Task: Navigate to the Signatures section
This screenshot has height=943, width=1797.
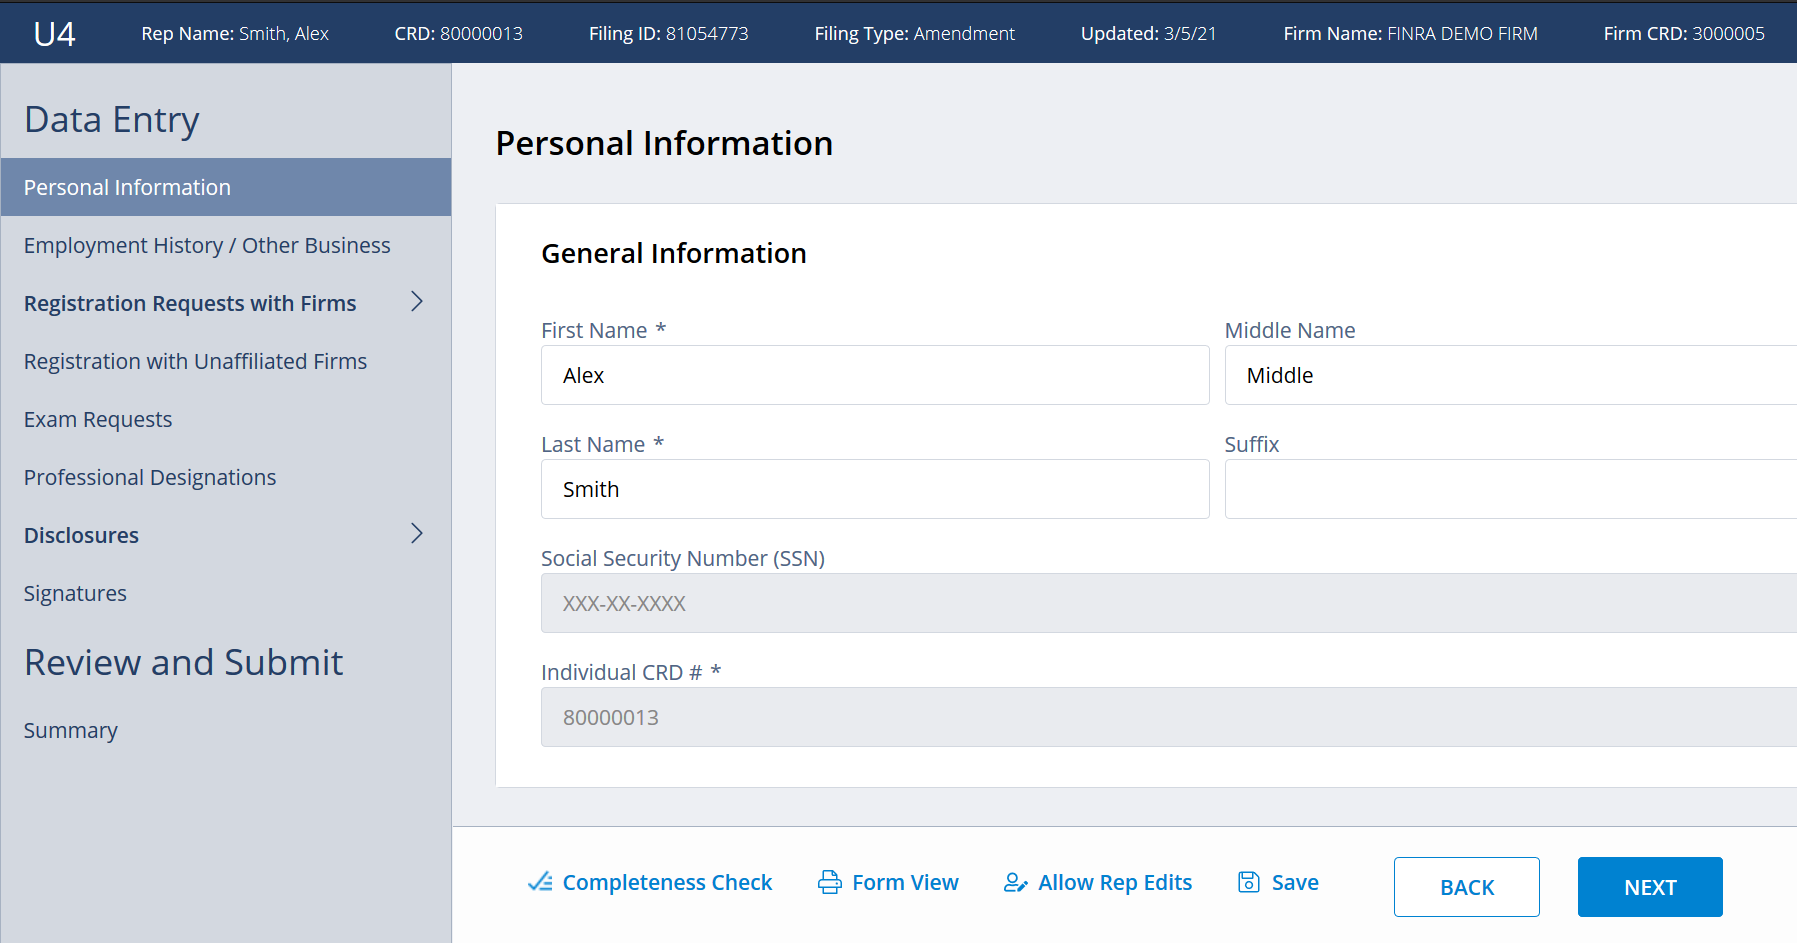Action: 75,594
